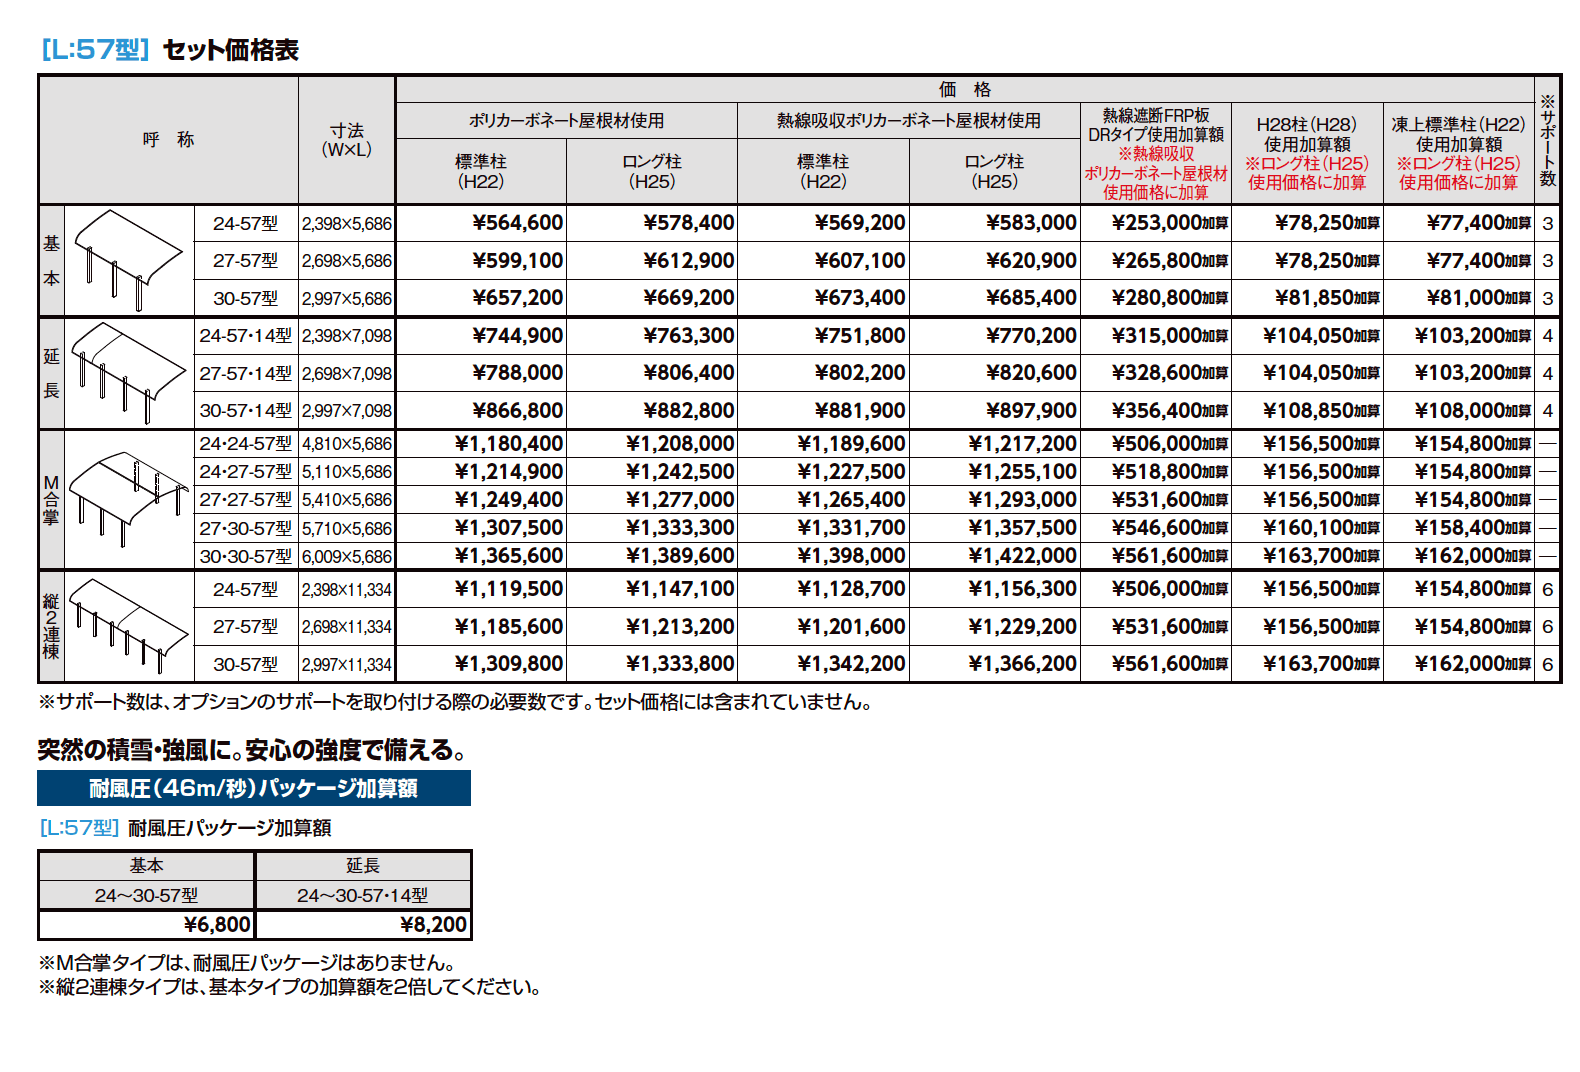Click the price ¥1,119,500
The height and width of the screenshot is (1072, 1580).
(x=509, y=589)
